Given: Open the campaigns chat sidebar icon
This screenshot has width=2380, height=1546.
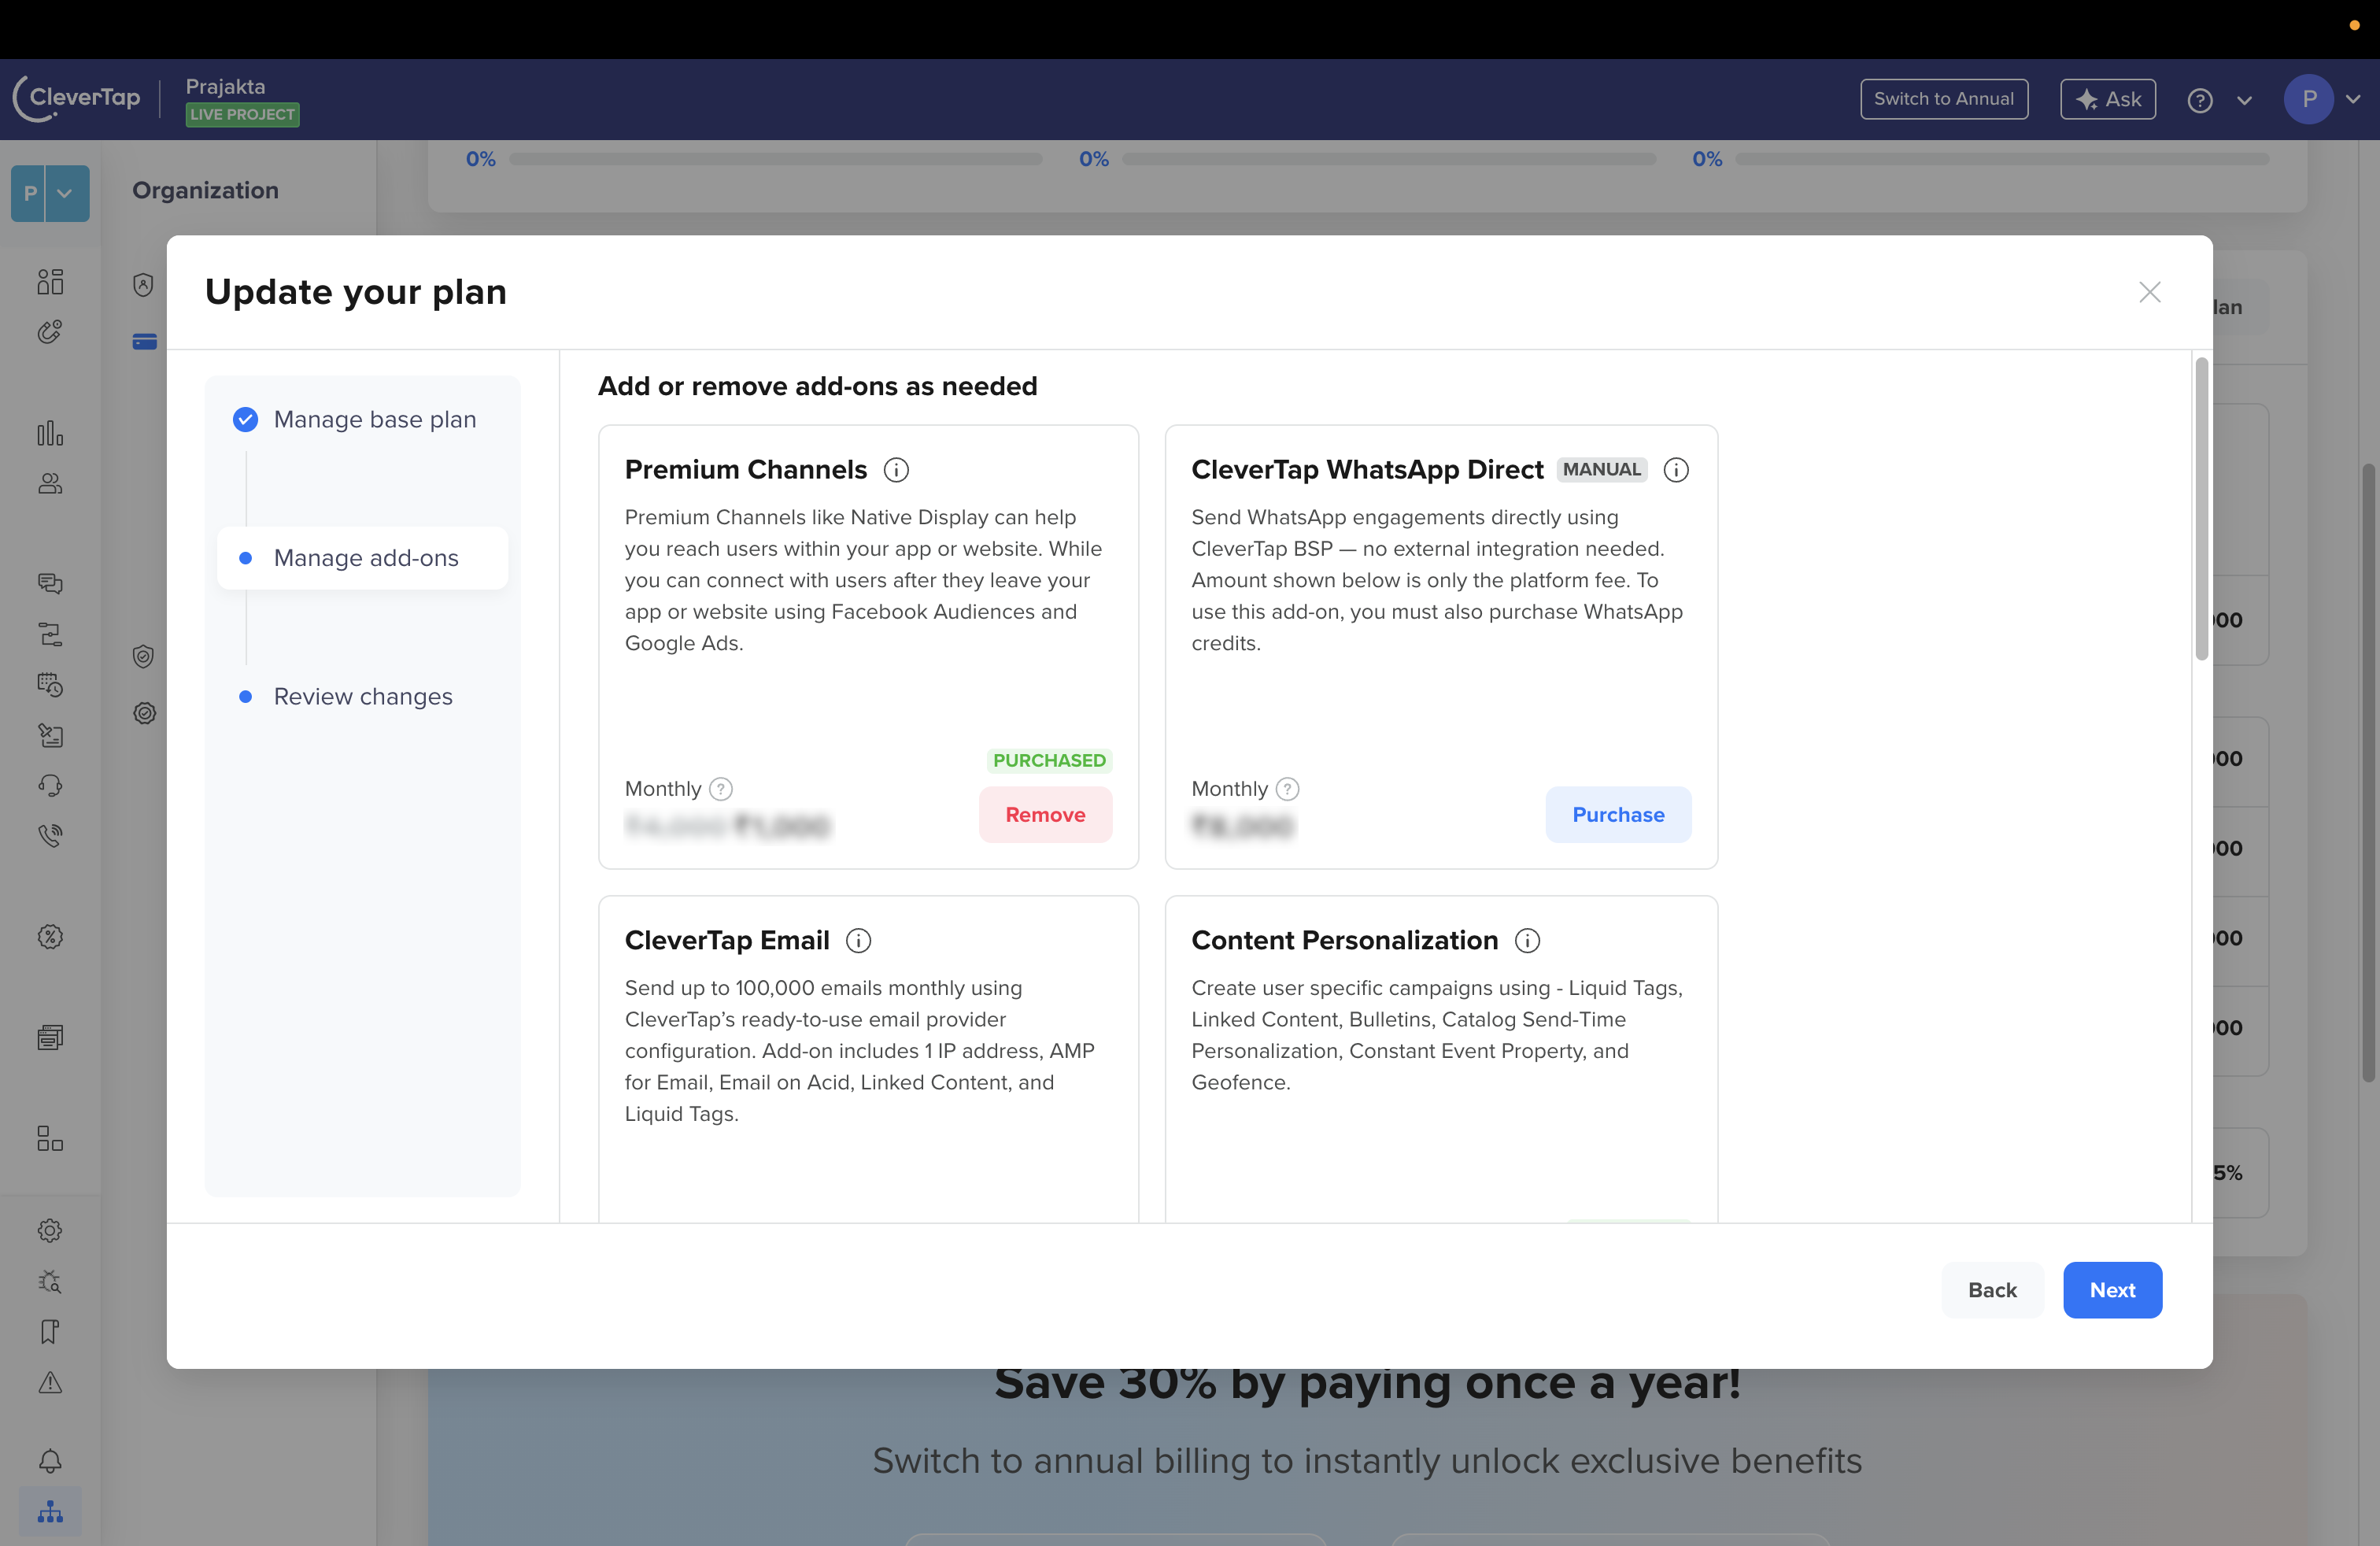Looking at the screenshot, I should (x=50, y=583).
